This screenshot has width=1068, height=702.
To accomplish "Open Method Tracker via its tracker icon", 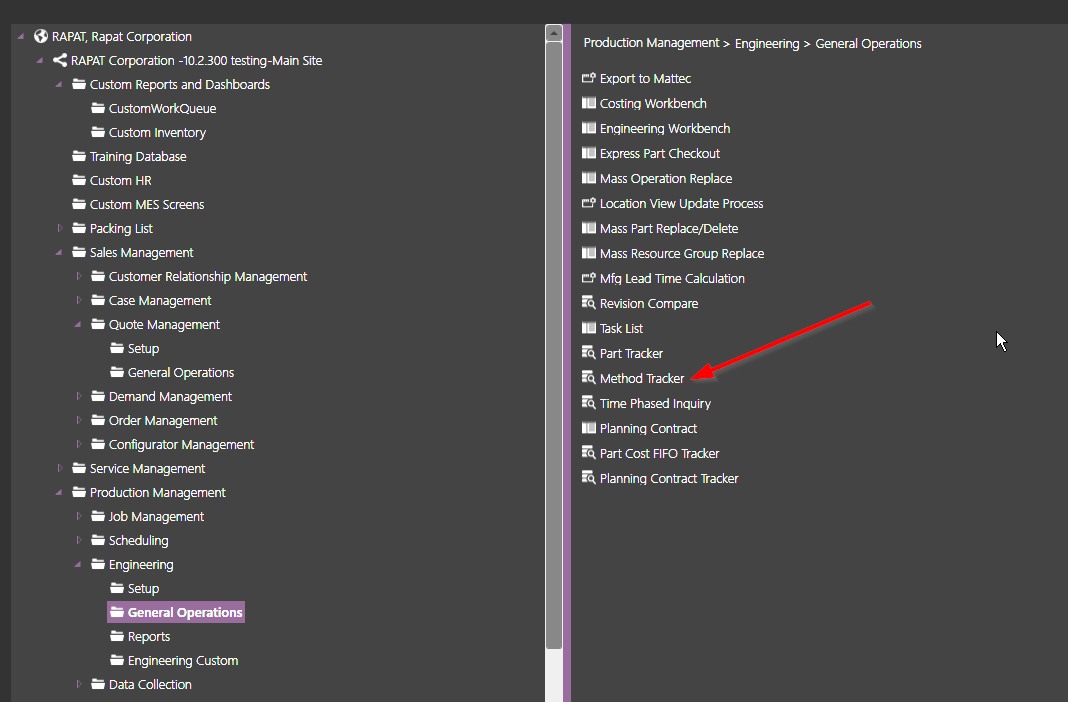I will pos(588,378).
